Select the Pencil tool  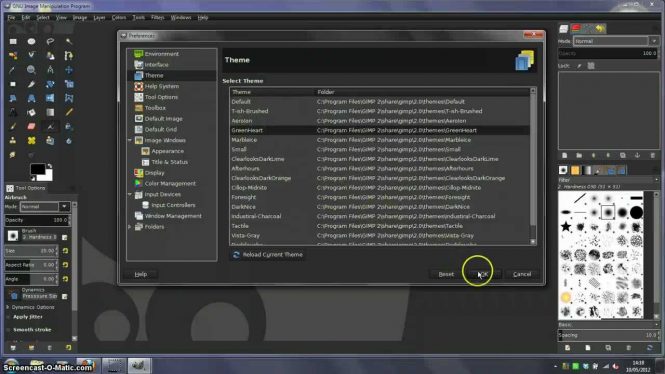coord(69,112)
